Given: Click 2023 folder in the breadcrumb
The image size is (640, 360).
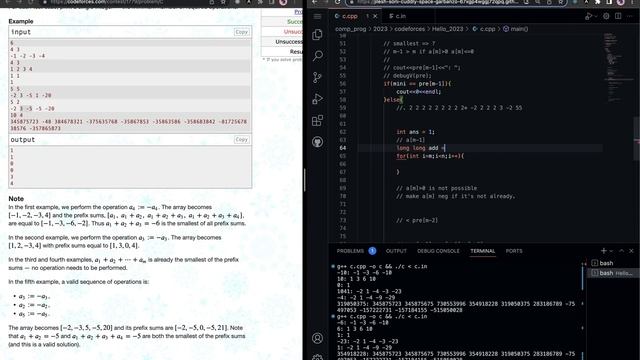Looking at the screenshot, I should click(x=380, y=29).
